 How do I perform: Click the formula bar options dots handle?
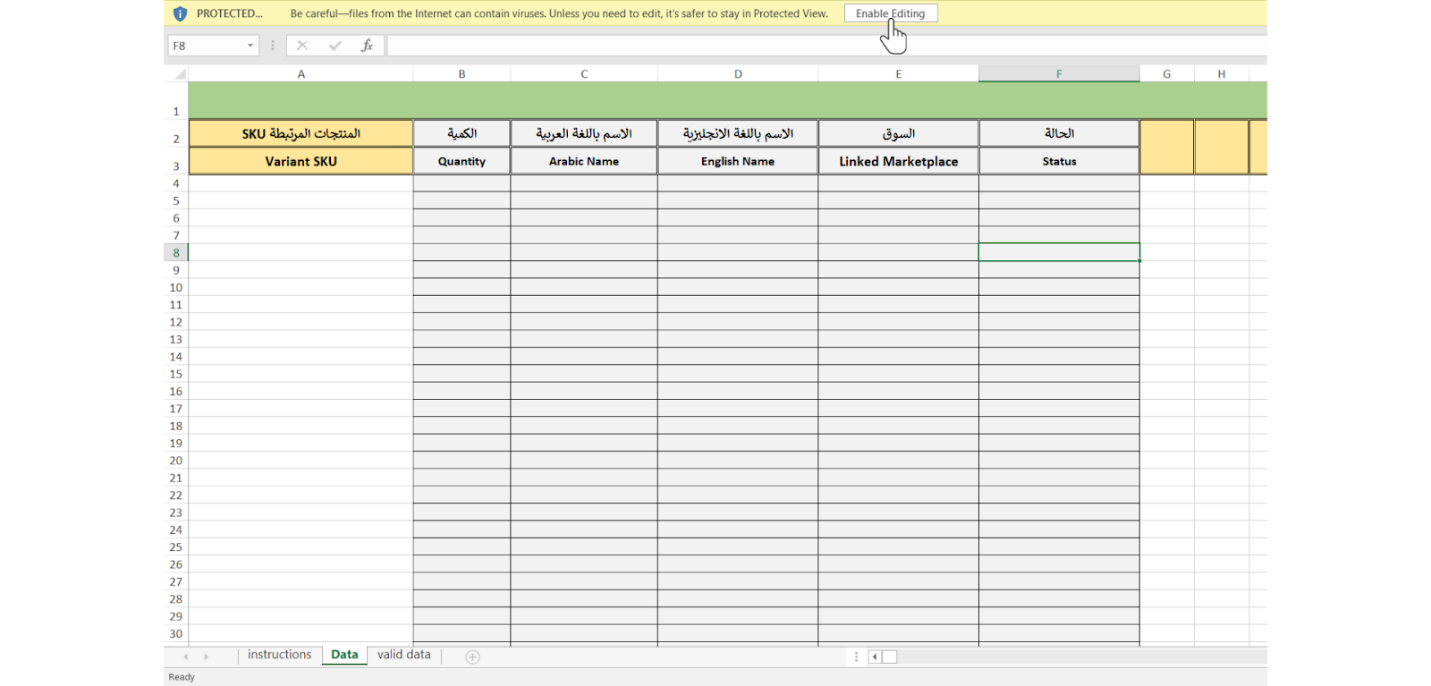point(273,46)
